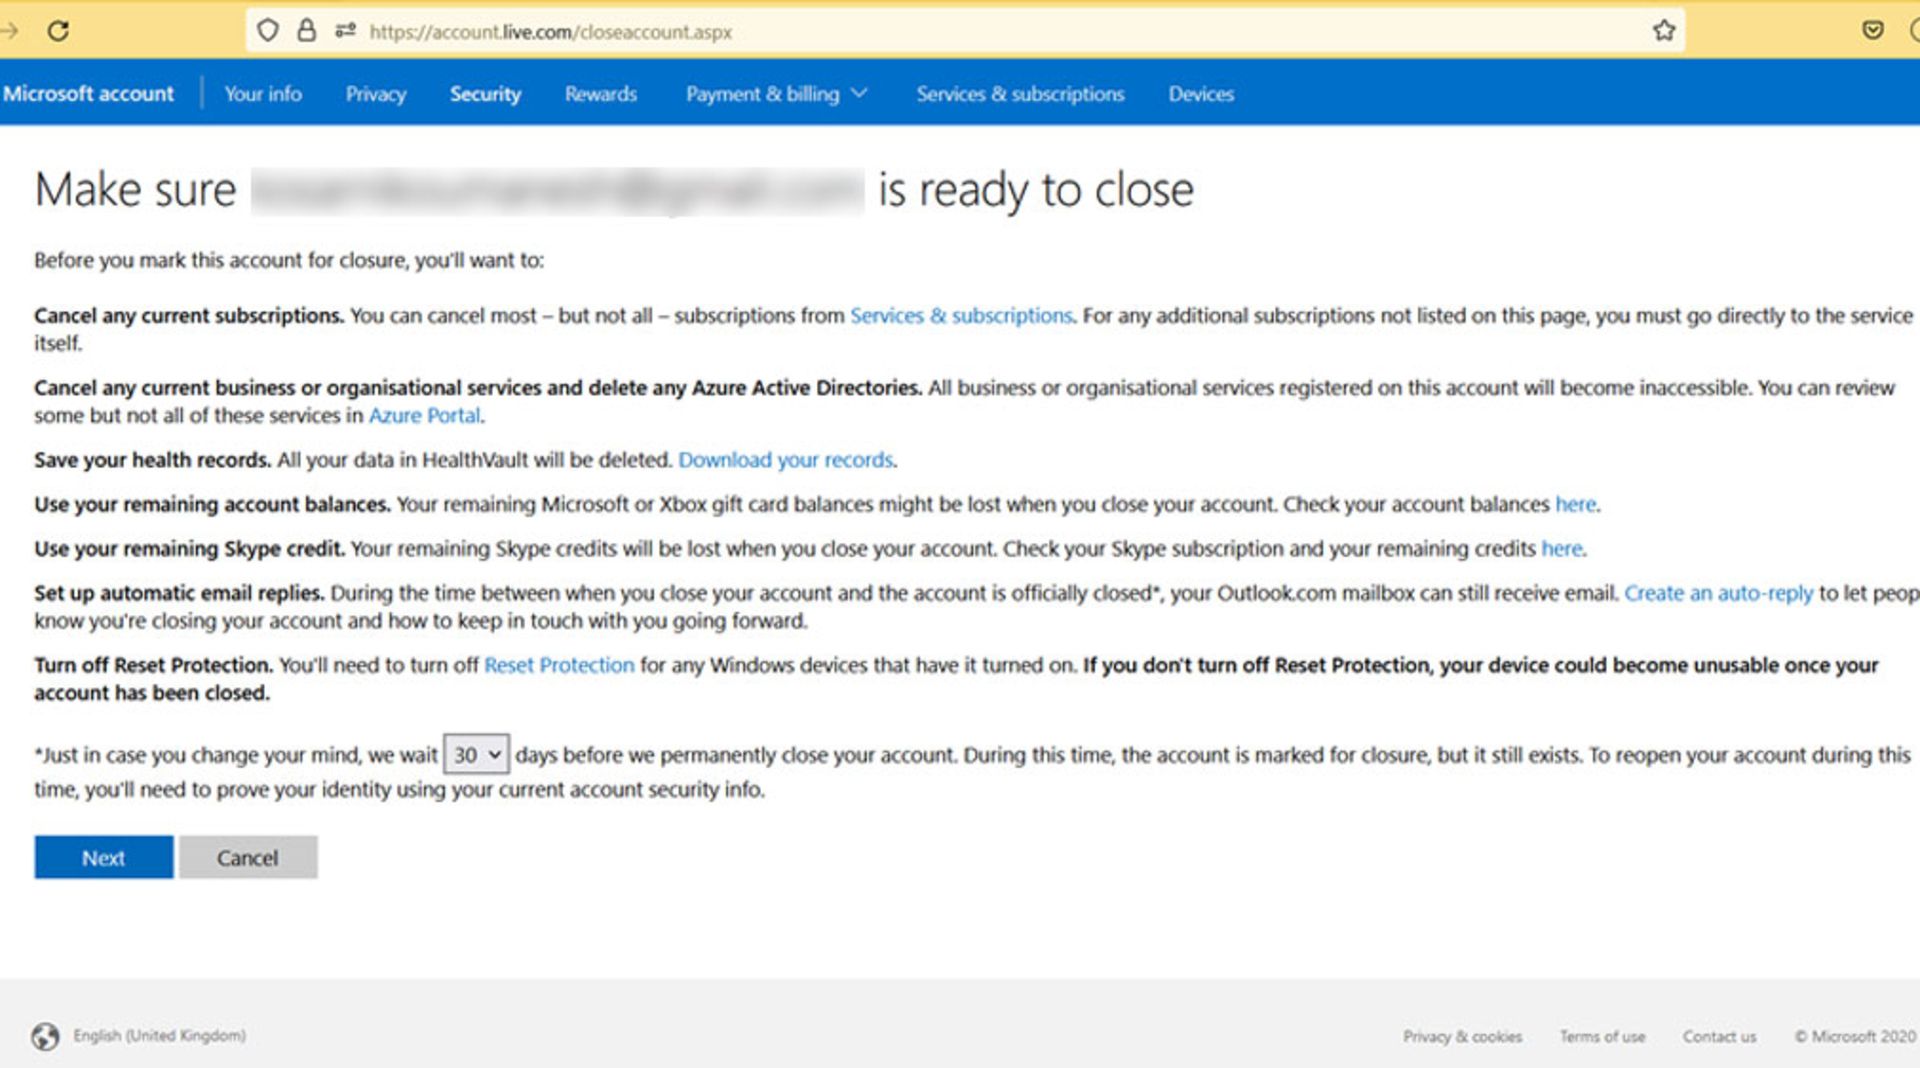Open the Reset Protection link
The image size is (1920, 1068).
(x=558, y=665)
